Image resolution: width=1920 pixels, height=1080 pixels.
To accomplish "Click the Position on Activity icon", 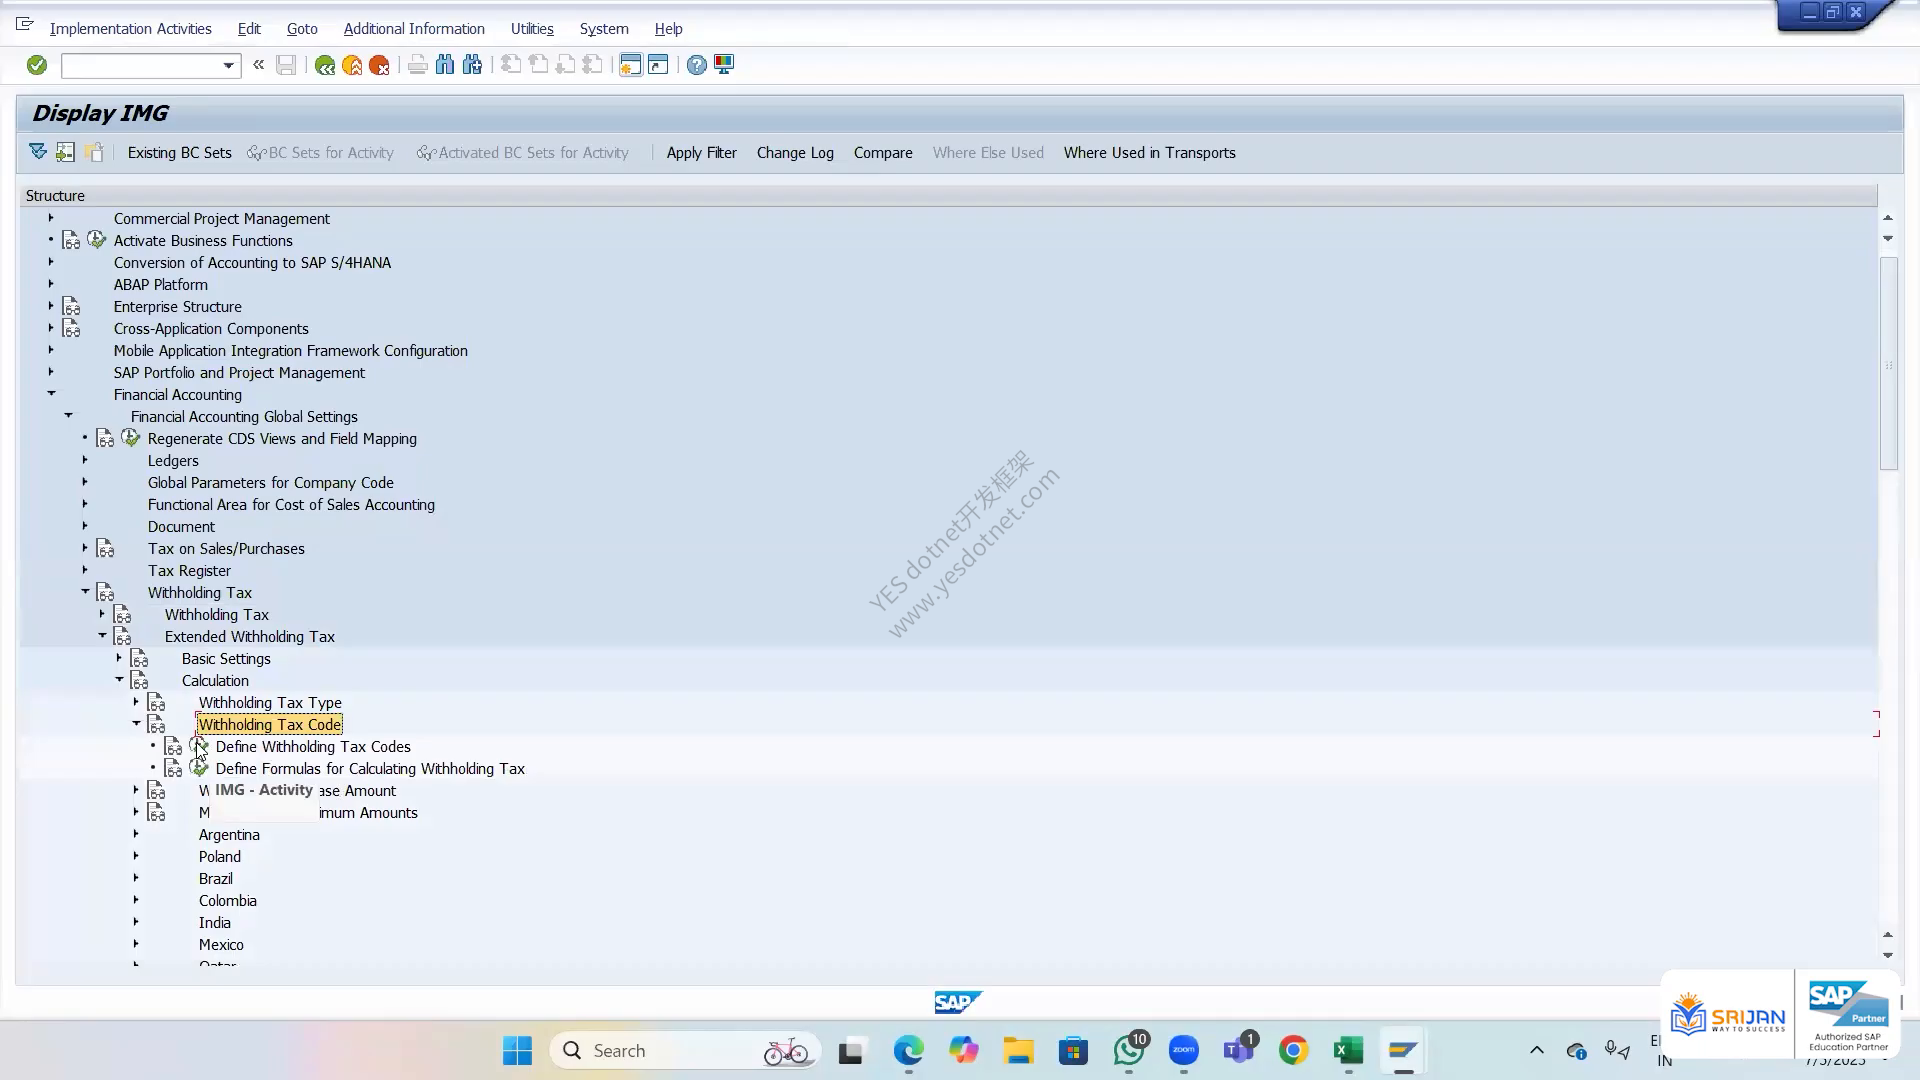I will 65,152.
